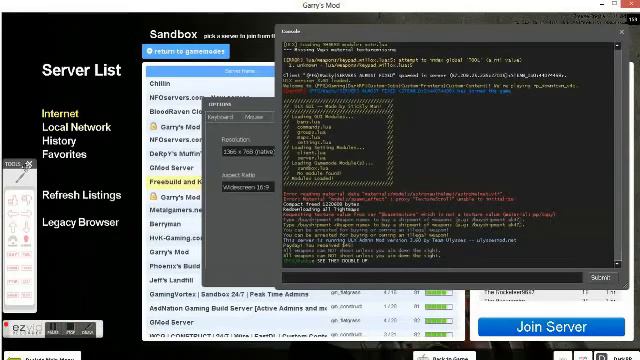The width and height of the screenshot is (640, 360).
Task: Pick the thumbs-down stamp in Tools palette
Action: pyautogui.click(x=27, y=200)
